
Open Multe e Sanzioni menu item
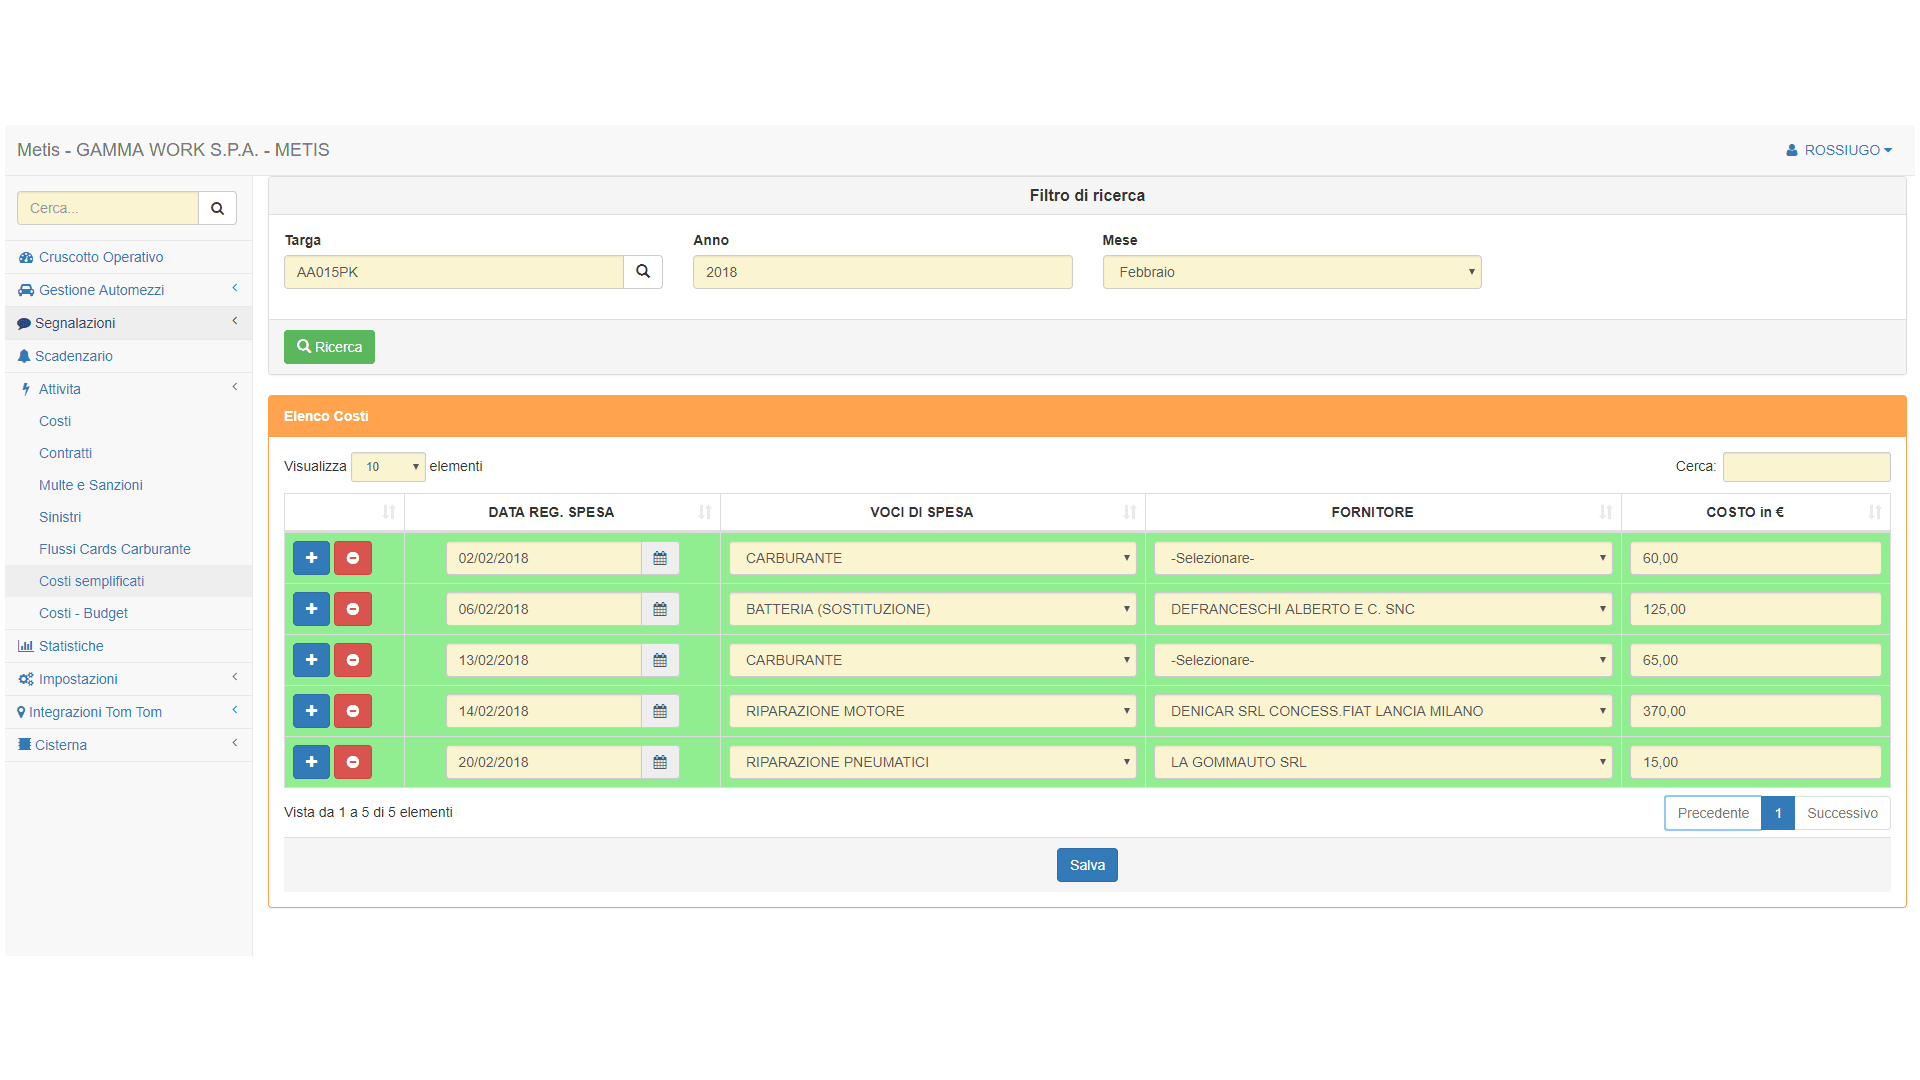[x=90, y=485]
